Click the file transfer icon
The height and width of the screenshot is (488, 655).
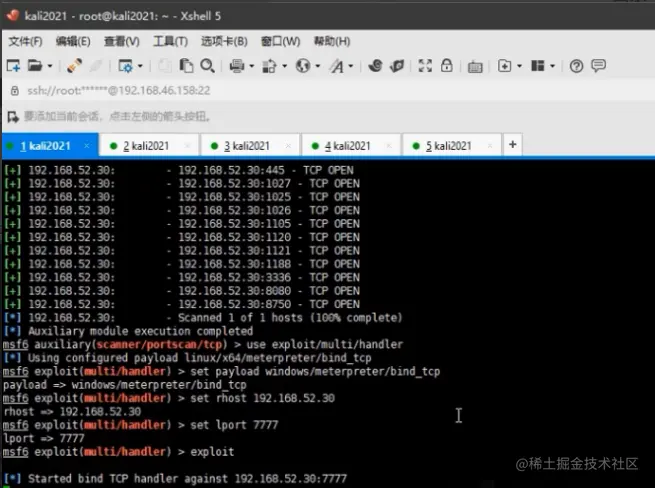pos(269,66)
